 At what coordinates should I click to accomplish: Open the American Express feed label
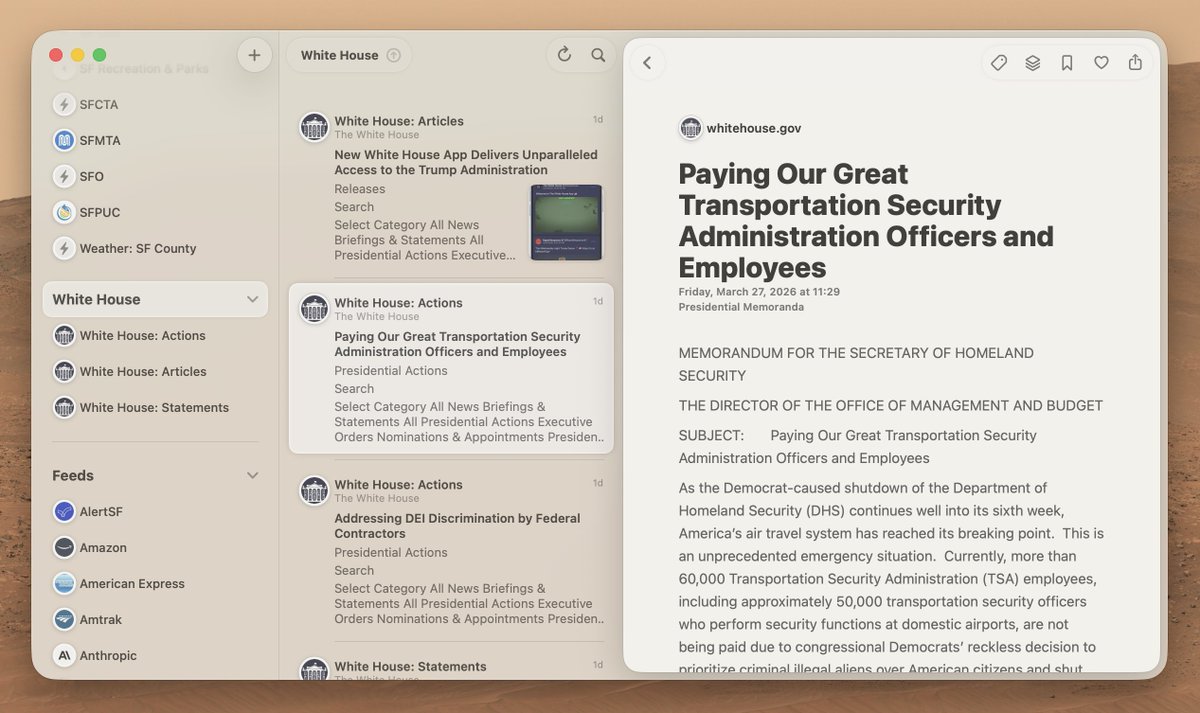[x=132, y=583]
